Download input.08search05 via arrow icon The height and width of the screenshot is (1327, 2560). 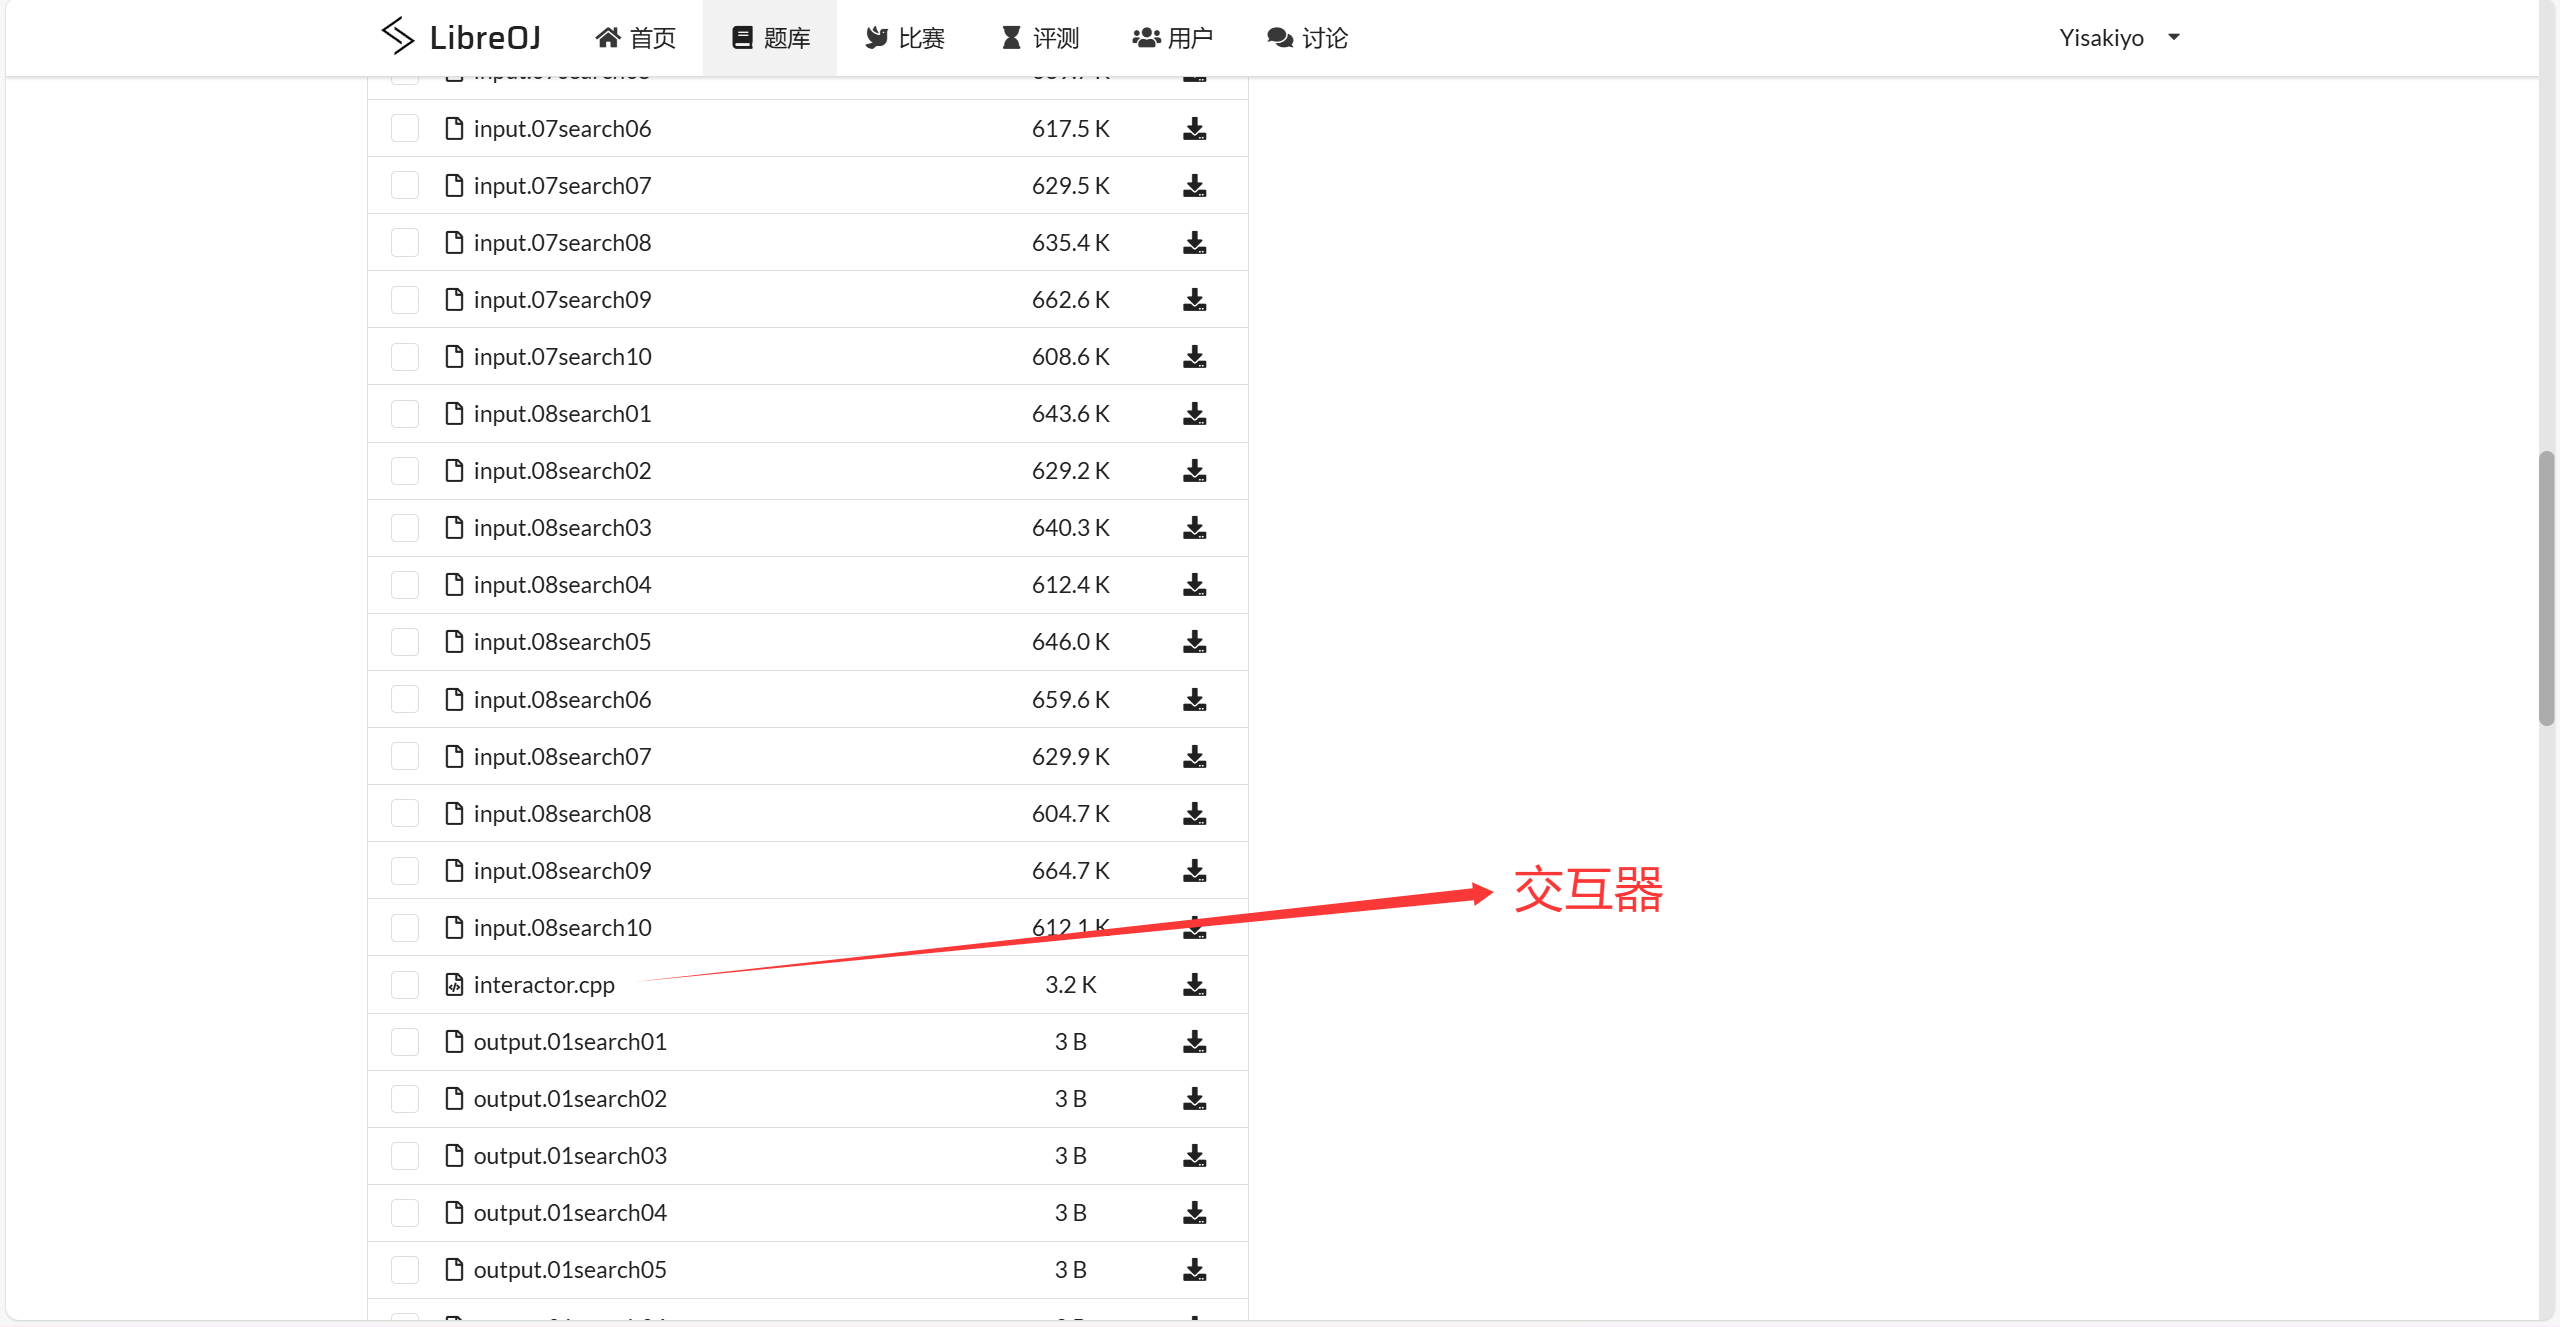click(x=1194, y=642)
